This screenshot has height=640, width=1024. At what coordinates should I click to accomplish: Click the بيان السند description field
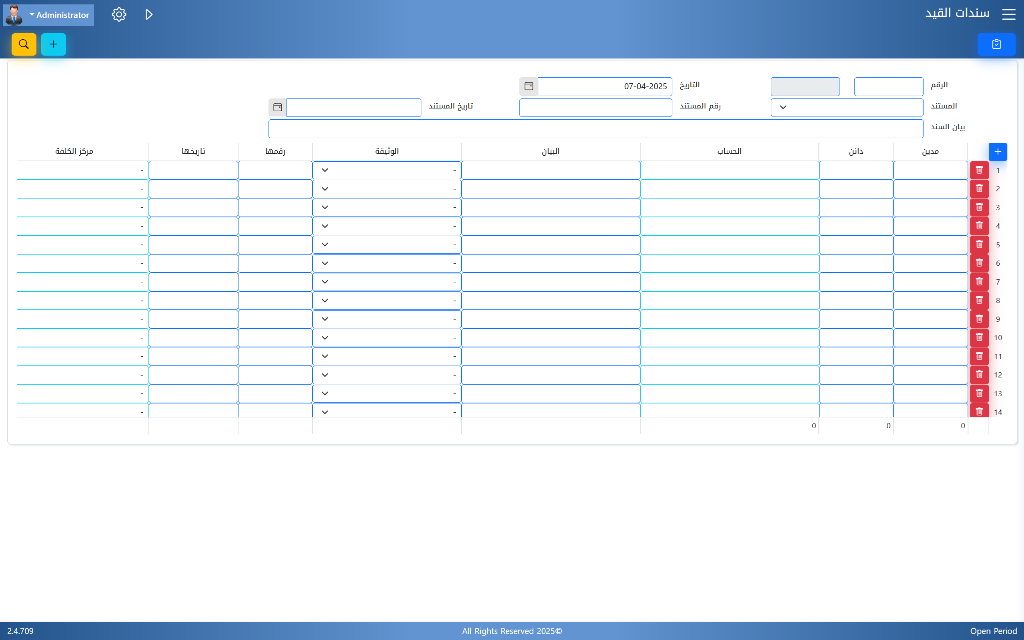pyautogui.click(x=595, y=128)
